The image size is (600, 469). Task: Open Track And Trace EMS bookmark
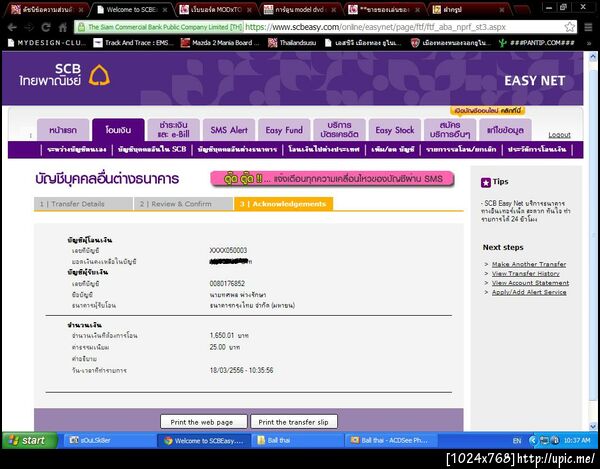click(134, 43)
